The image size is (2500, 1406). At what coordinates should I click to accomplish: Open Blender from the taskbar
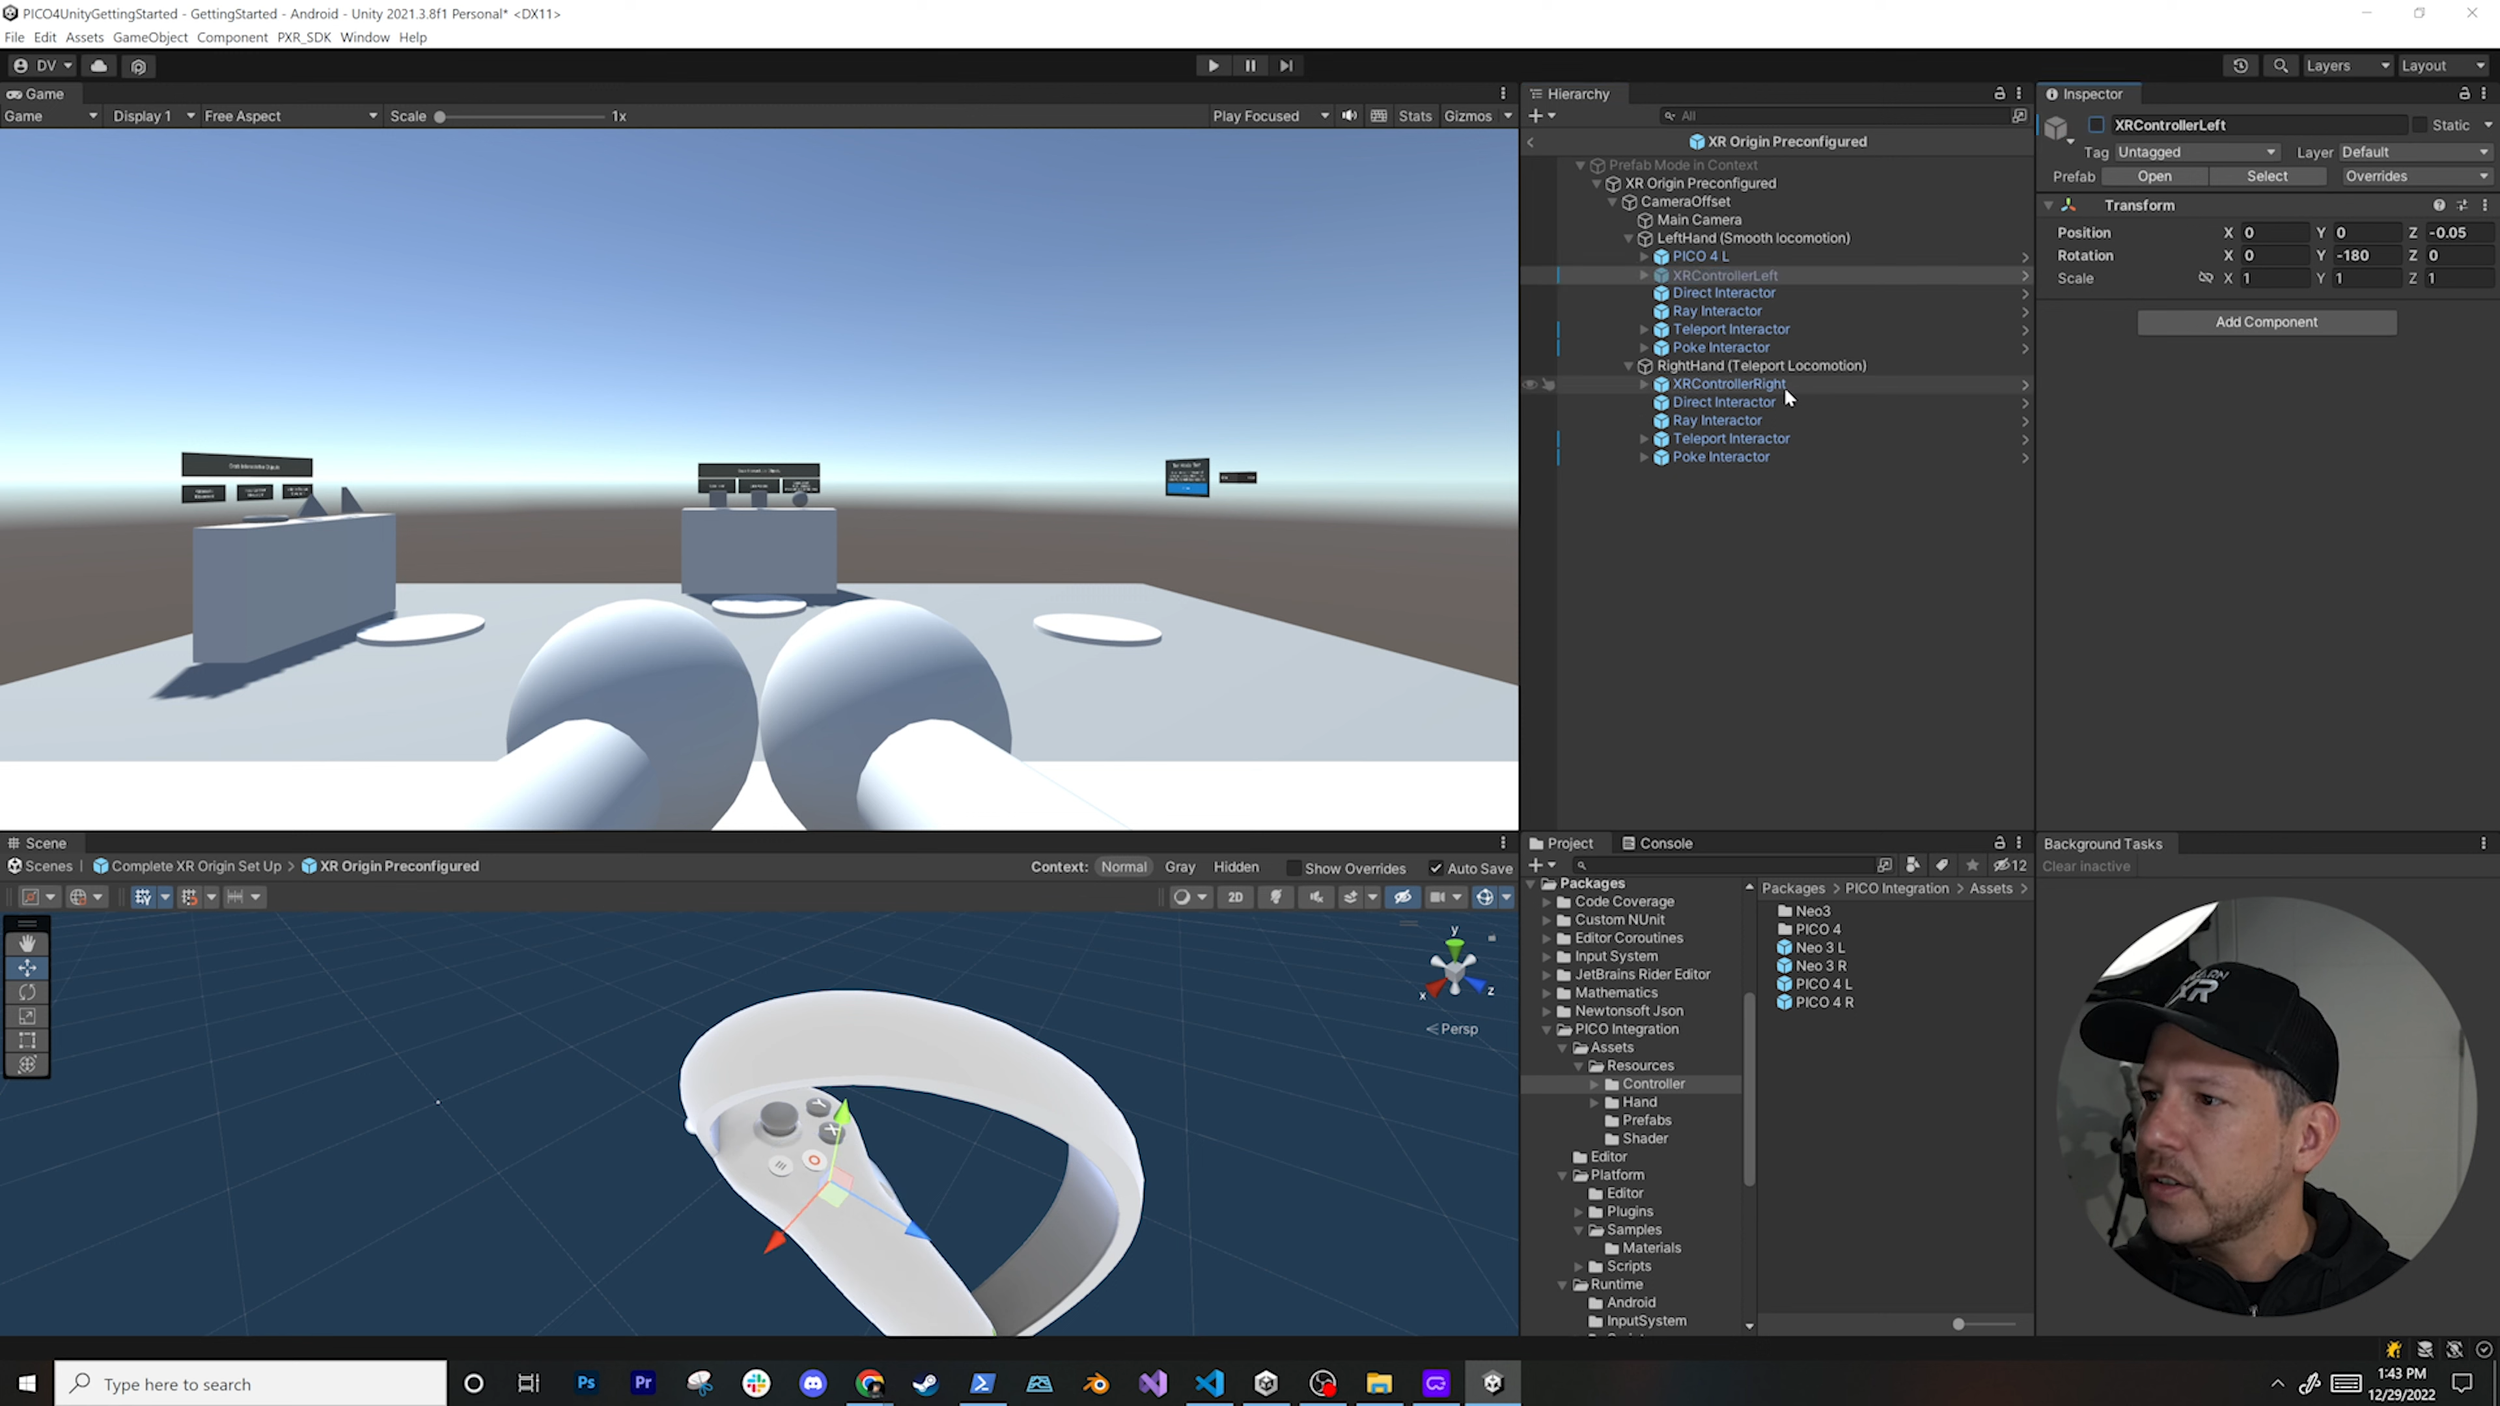point(1096,1384)
